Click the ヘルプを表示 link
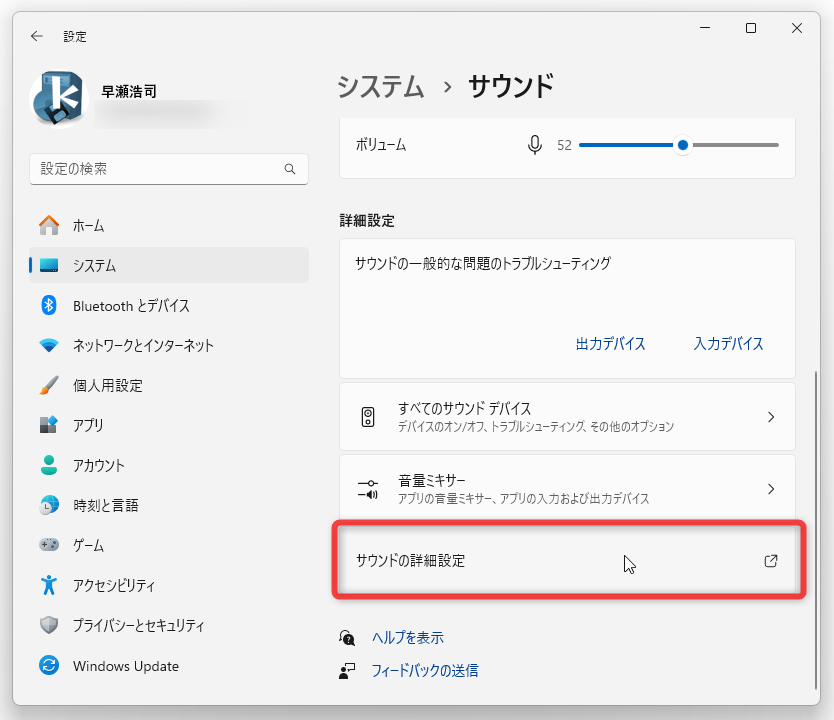 pyautogui.click(x=408, y=638)
